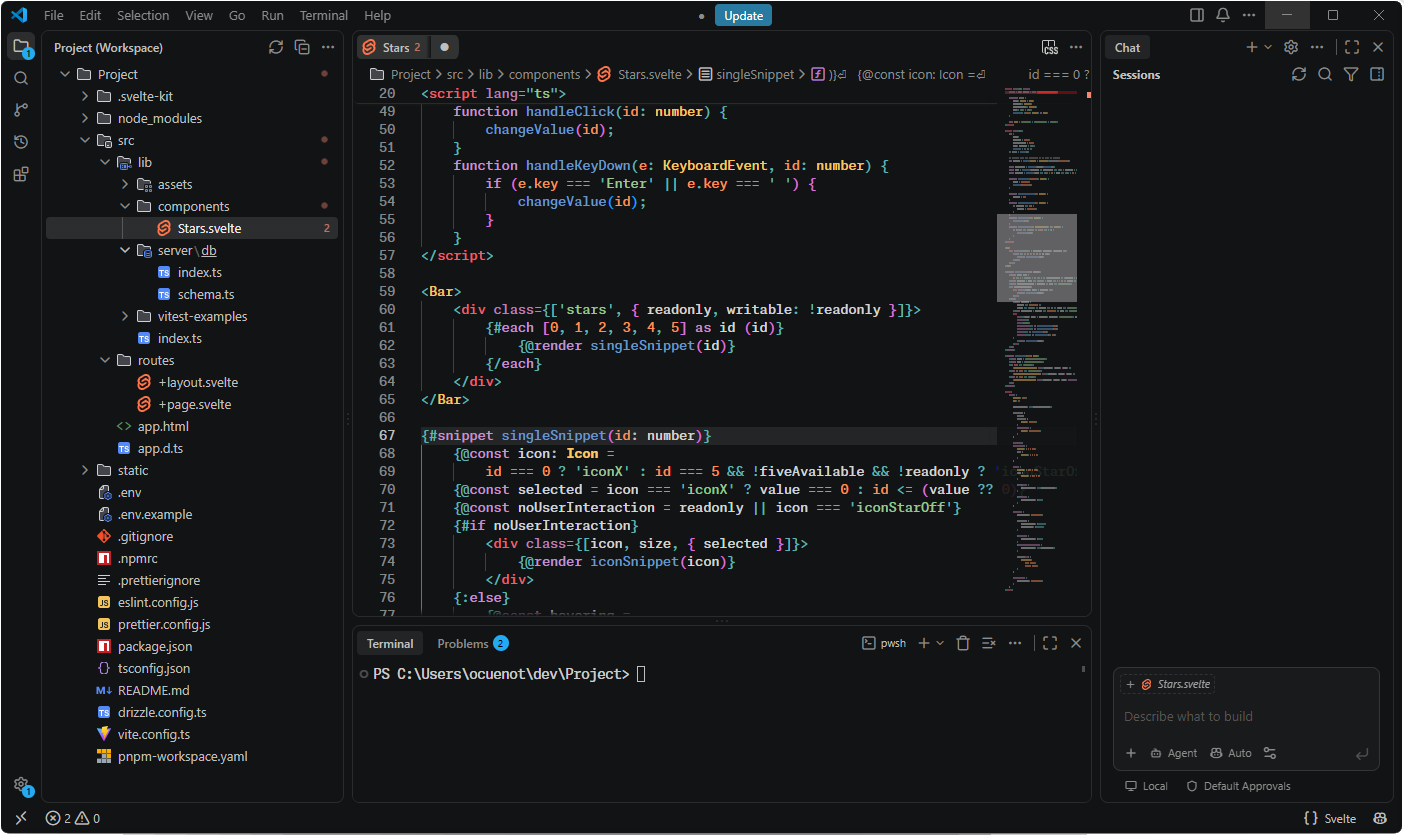Image resolution: width=1404 pixels, height=835 pixels.
Task: Open terminal panel more actions ellipsis
Action: click(1015, 643)
